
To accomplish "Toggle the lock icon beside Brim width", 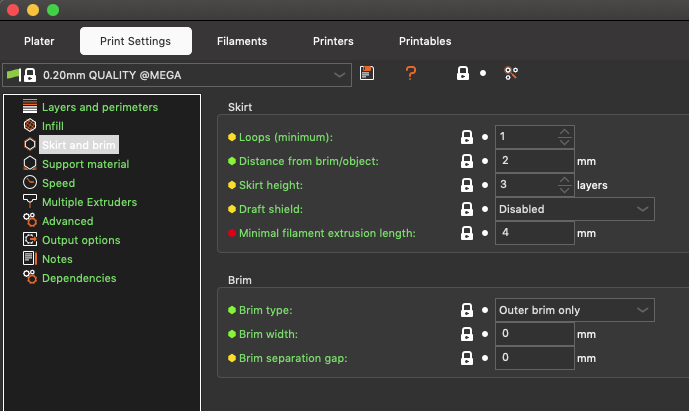I will click(x=466, y=334).
